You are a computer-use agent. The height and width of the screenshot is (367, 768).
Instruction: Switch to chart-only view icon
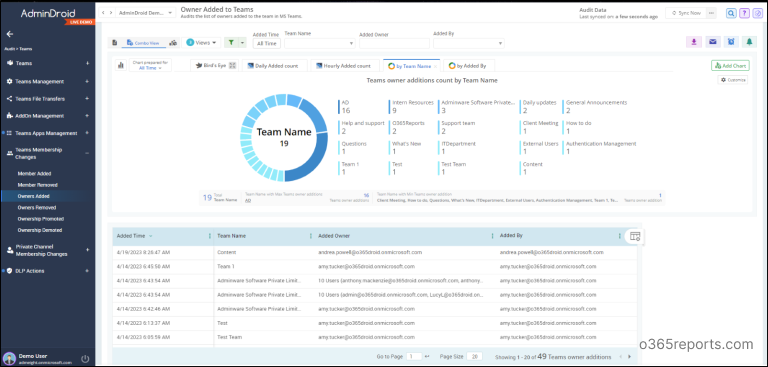point(172,43)
